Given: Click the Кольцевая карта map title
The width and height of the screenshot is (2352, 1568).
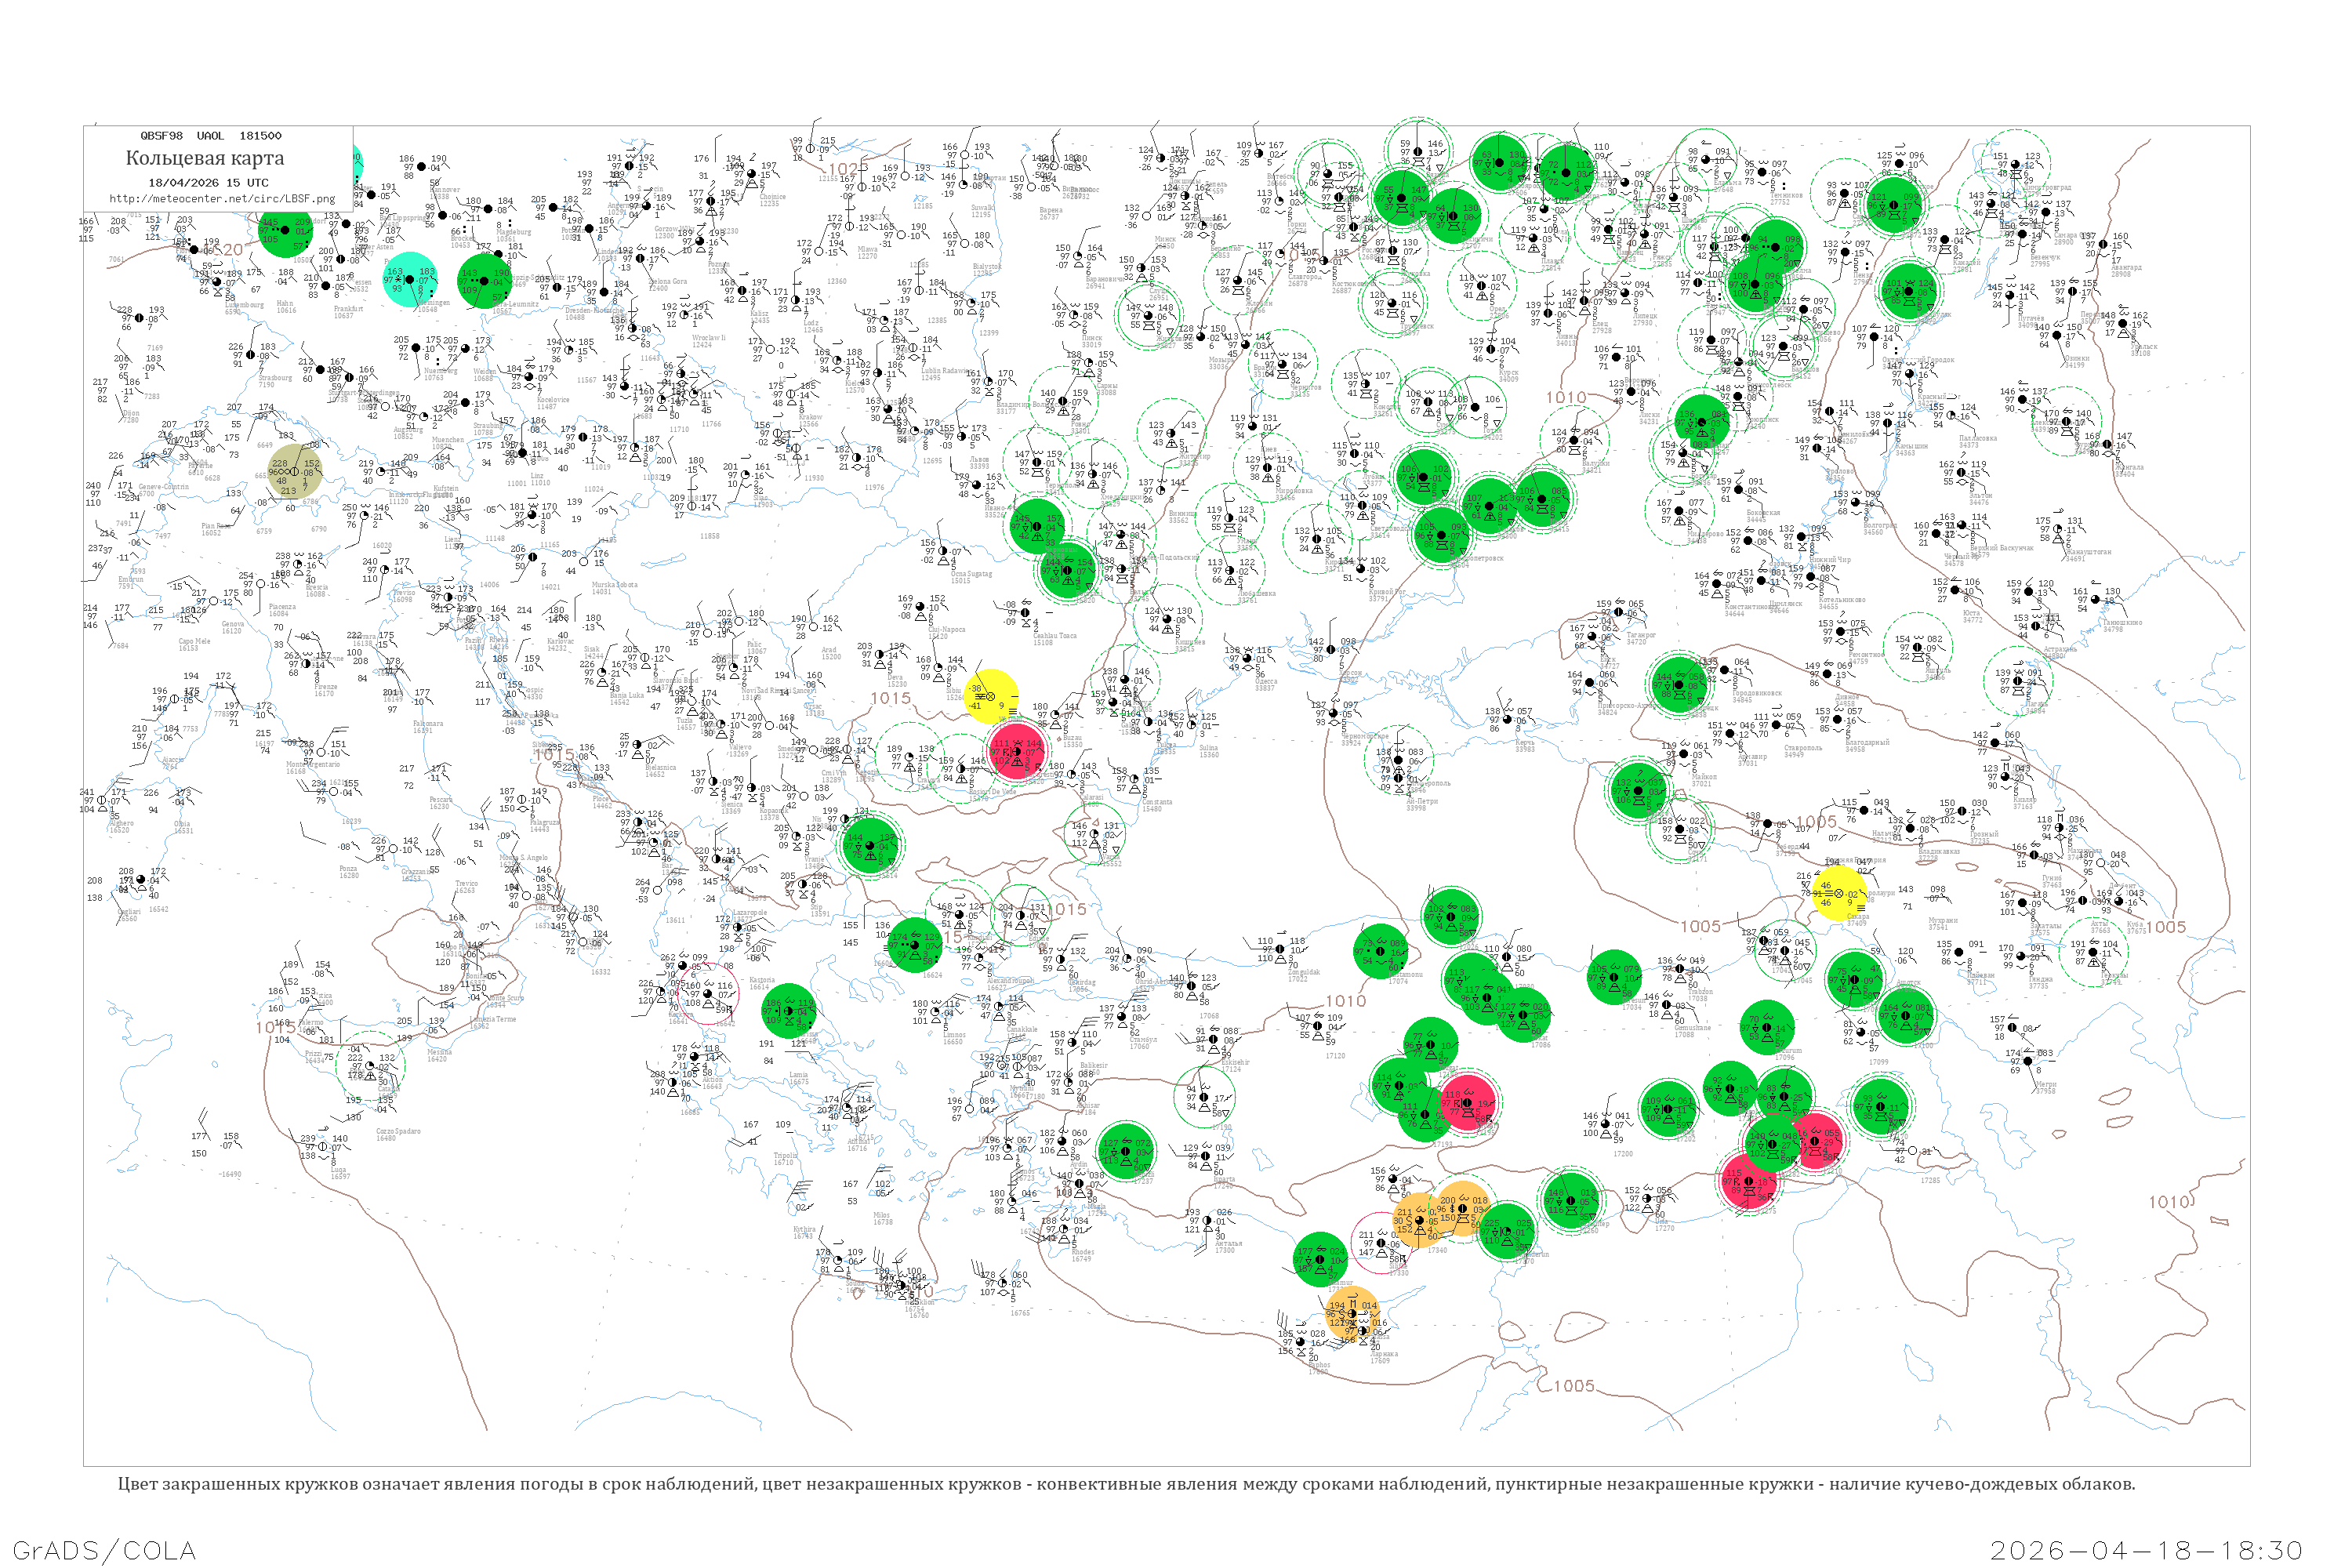Looking at the screenshot, I should [205, 158].
